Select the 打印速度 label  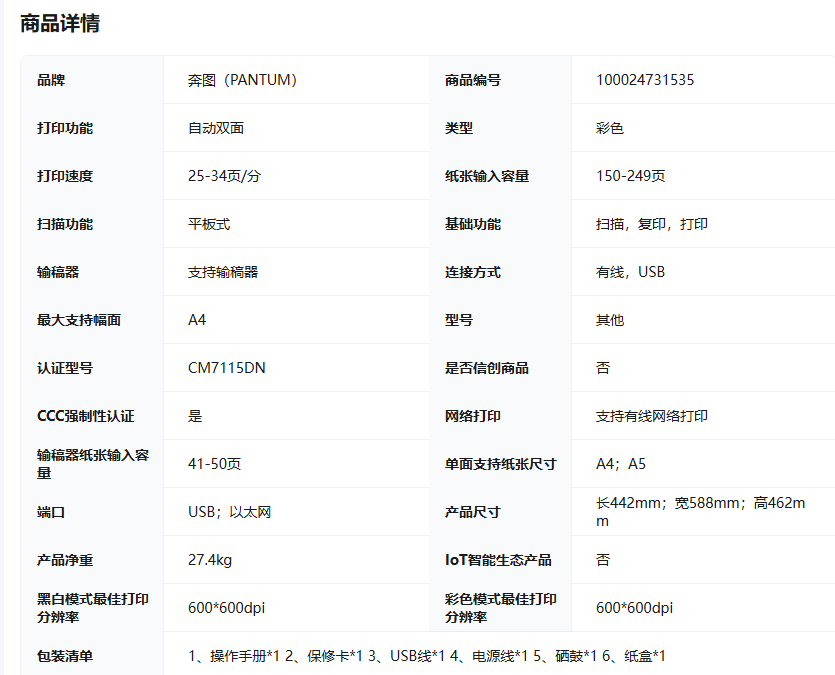tap(65, 176)
